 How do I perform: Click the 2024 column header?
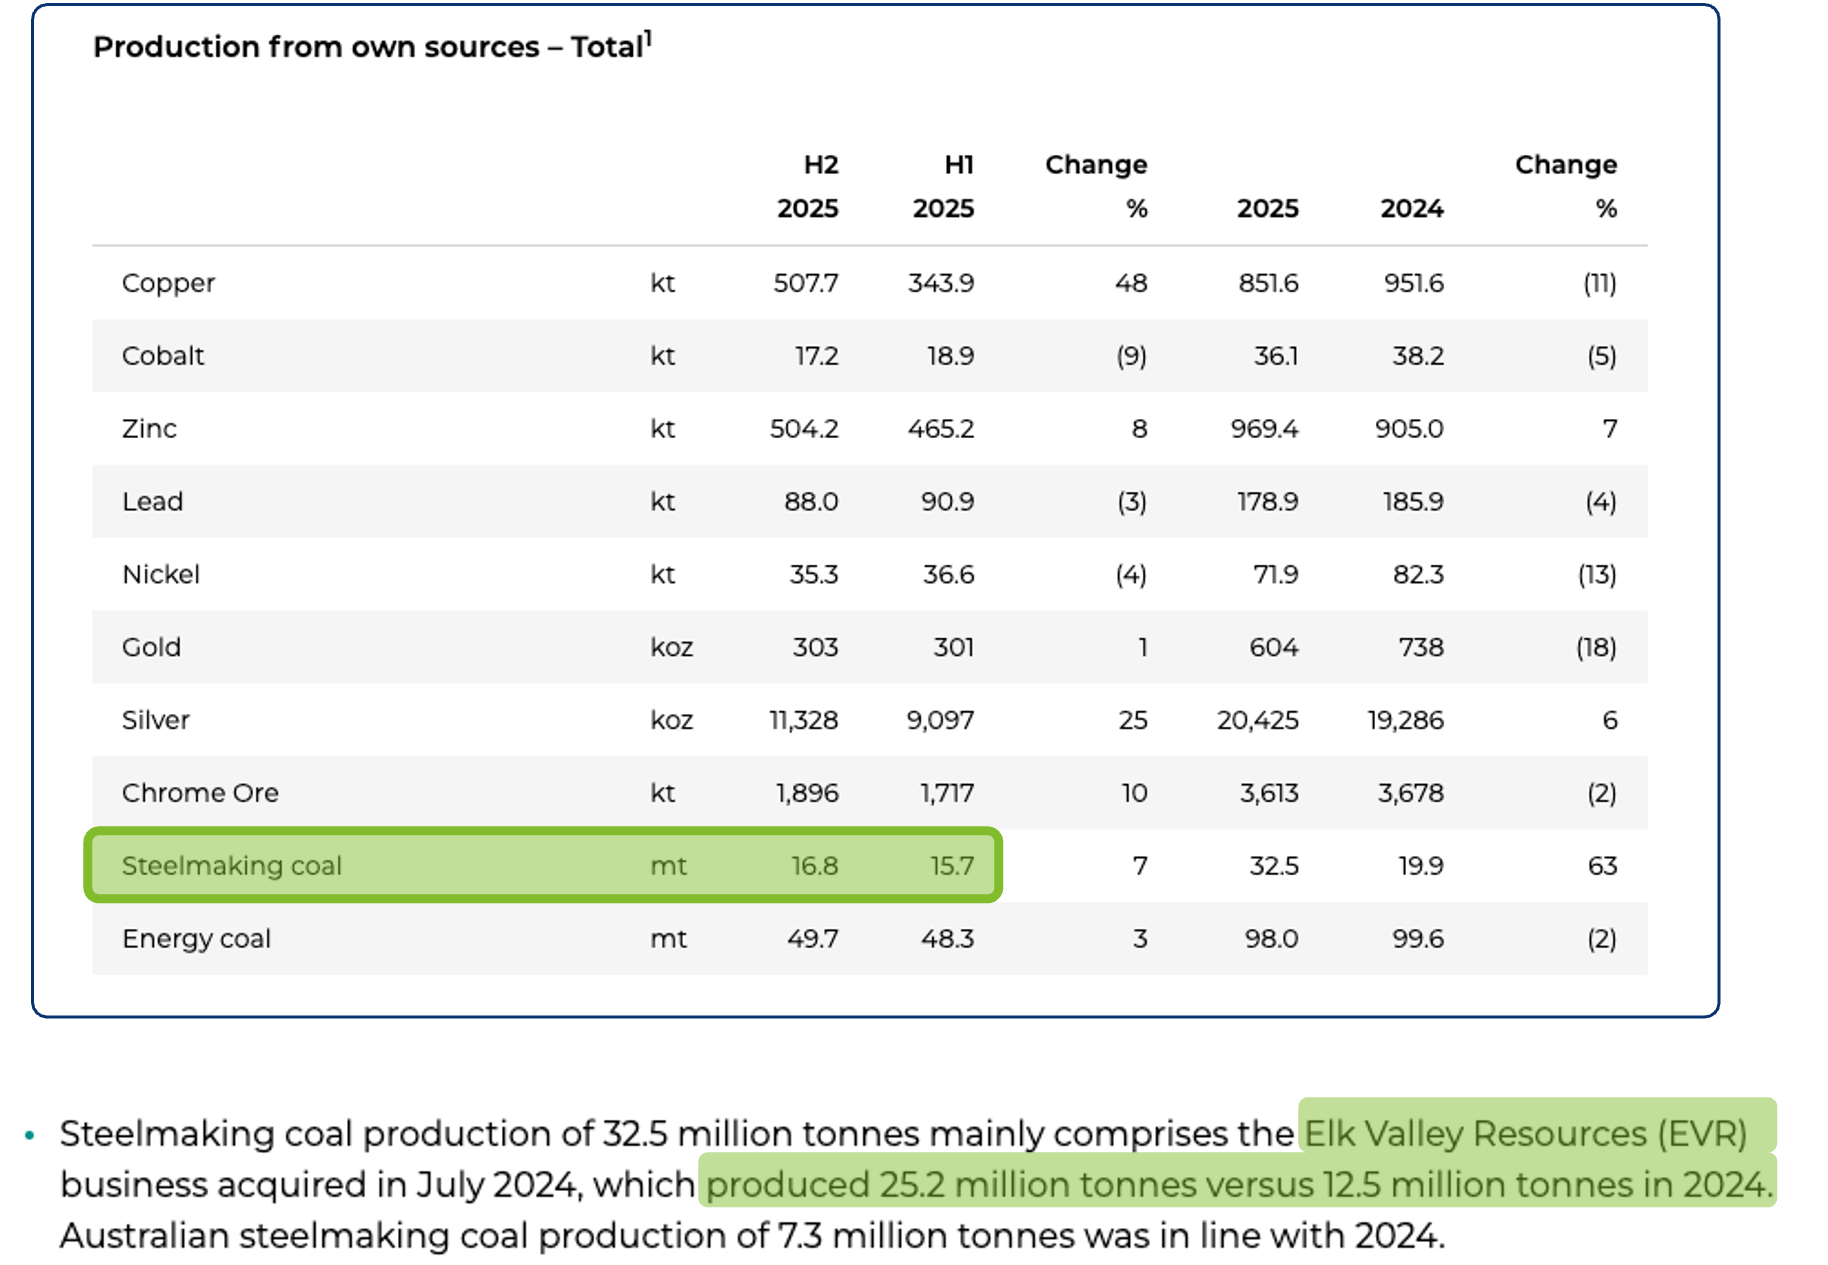pyautogui.click(x=1412, y=208)
